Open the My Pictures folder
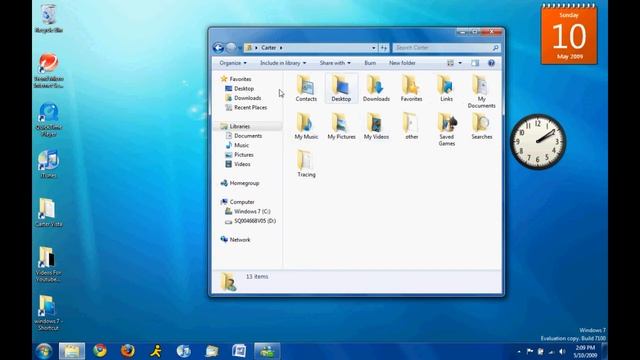 point(341,127)
